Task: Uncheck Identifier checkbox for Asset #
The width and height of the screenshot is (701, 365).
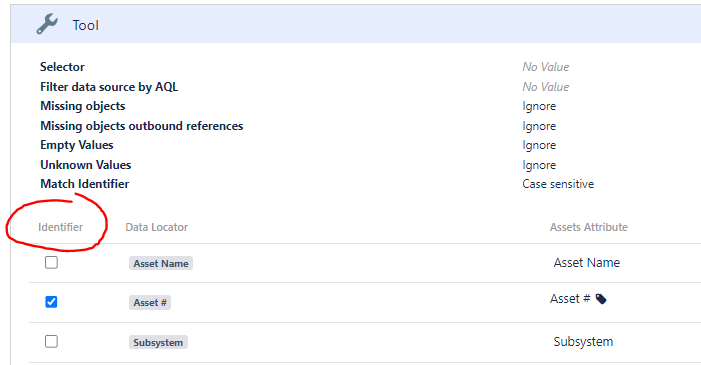Action: click(51, 302)
